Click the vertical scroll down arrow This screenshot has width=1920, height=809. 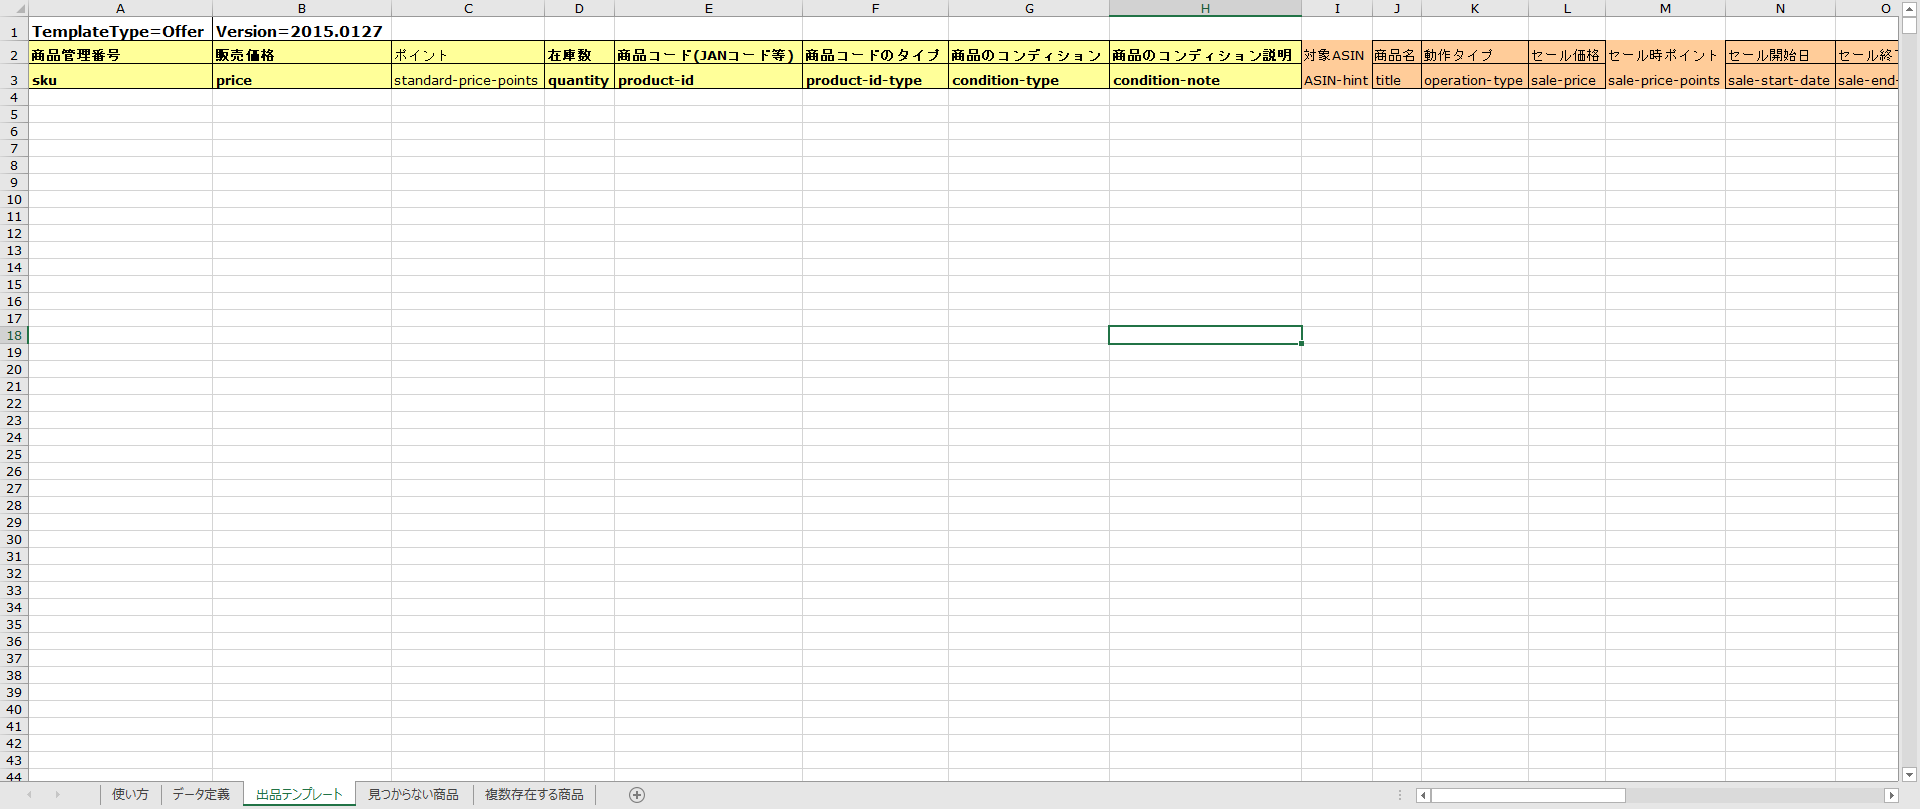pos(1909,774)
